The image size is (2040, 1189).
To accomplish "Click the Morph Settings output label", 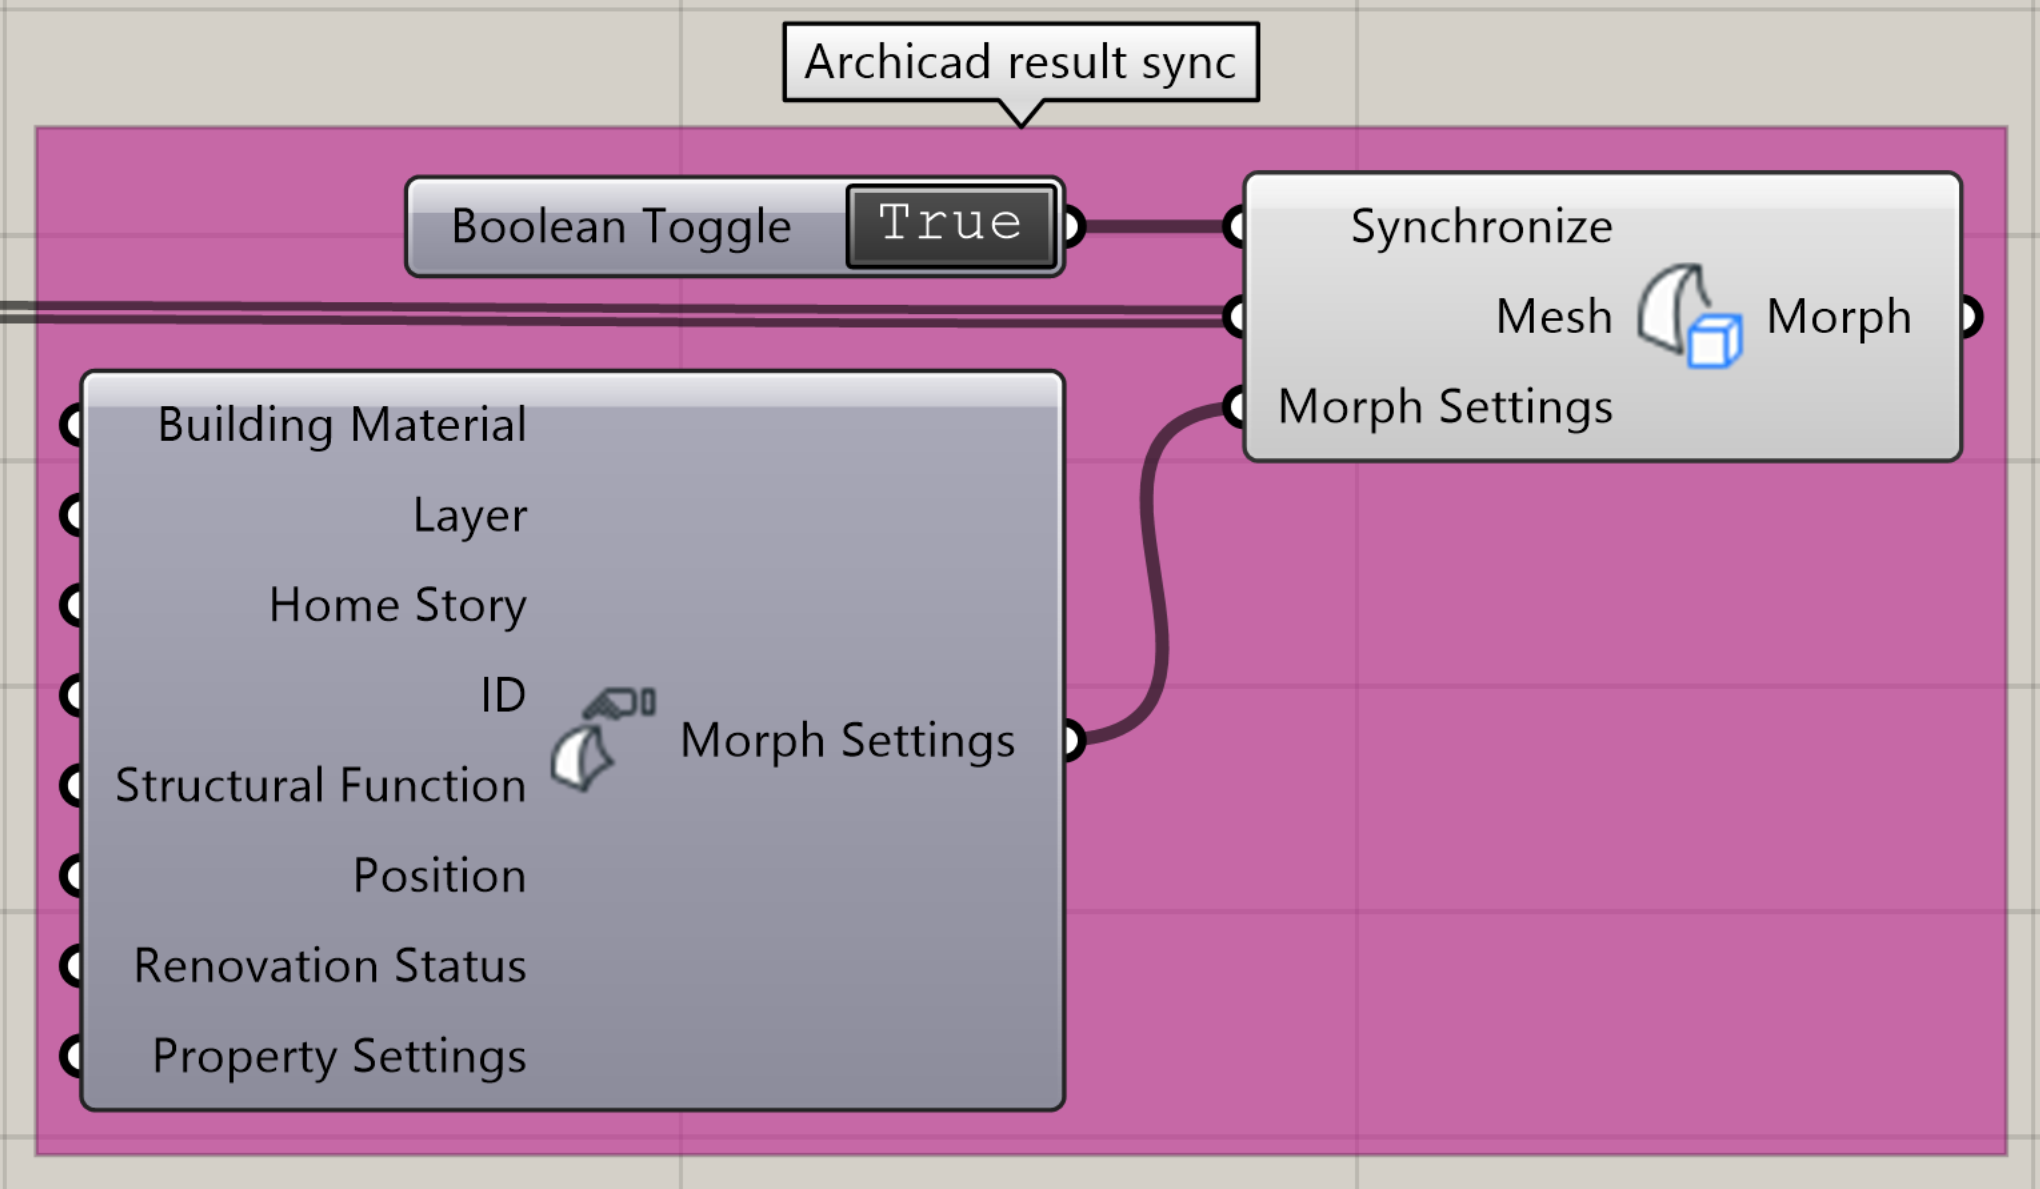I will [847, 740].
